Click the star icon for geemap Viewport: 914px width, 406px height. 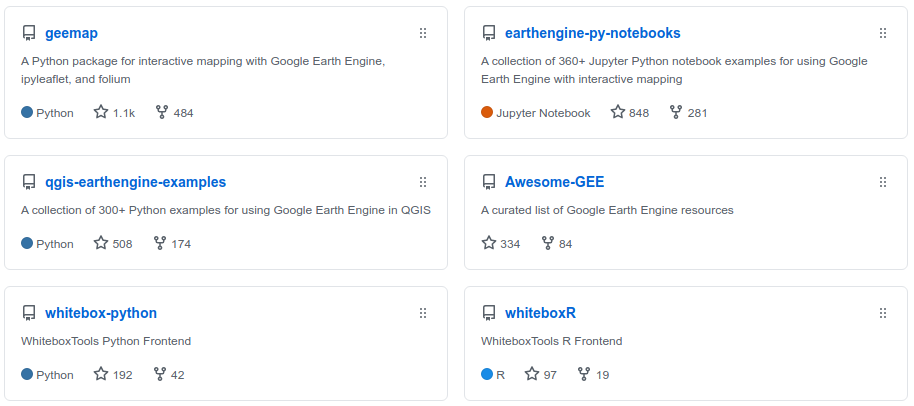(x=101, y=112)
